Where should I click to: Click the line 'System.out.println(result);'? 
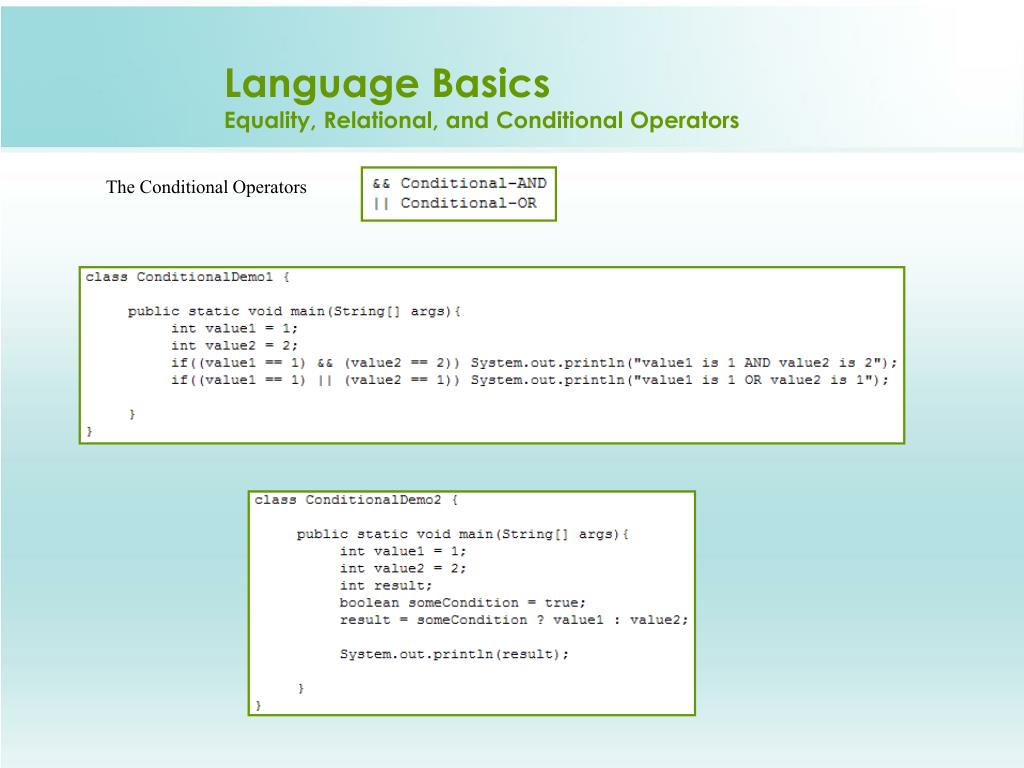point(455,654)
